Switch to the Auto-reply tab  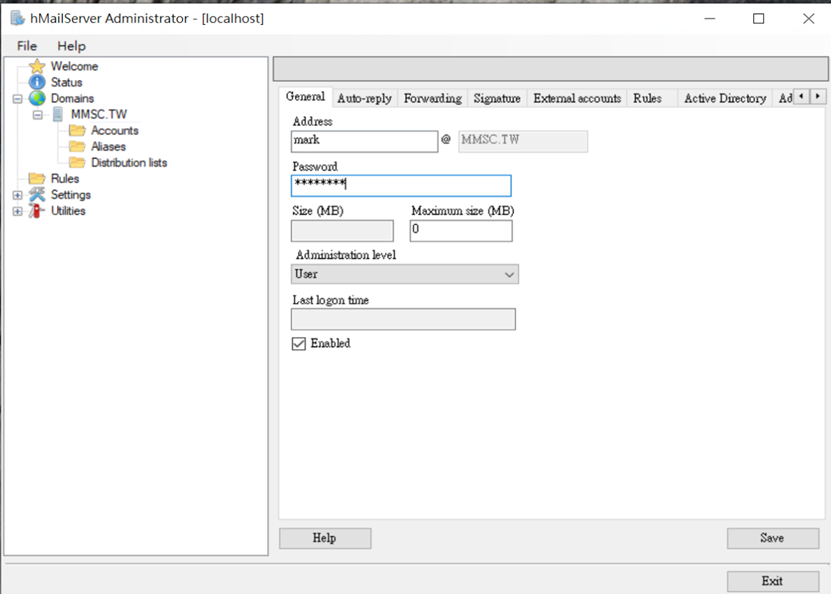click(364, 98)
